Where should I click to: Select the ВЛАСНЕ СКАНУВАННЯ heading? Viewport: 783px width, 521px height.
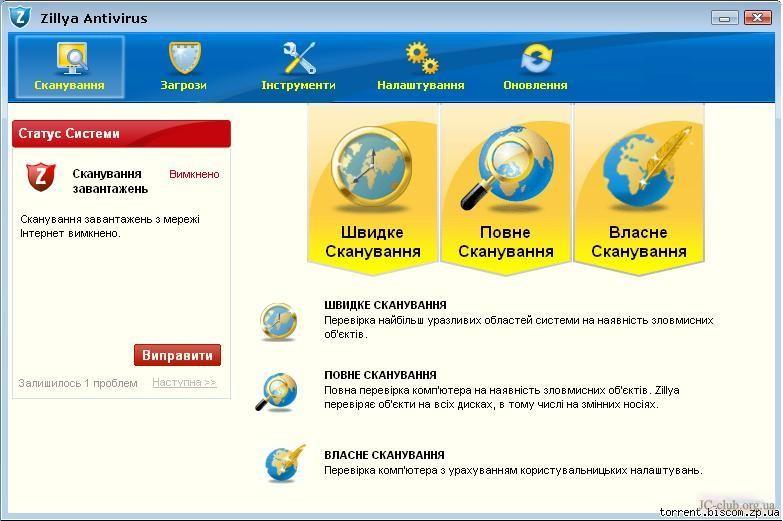point(384,455)
